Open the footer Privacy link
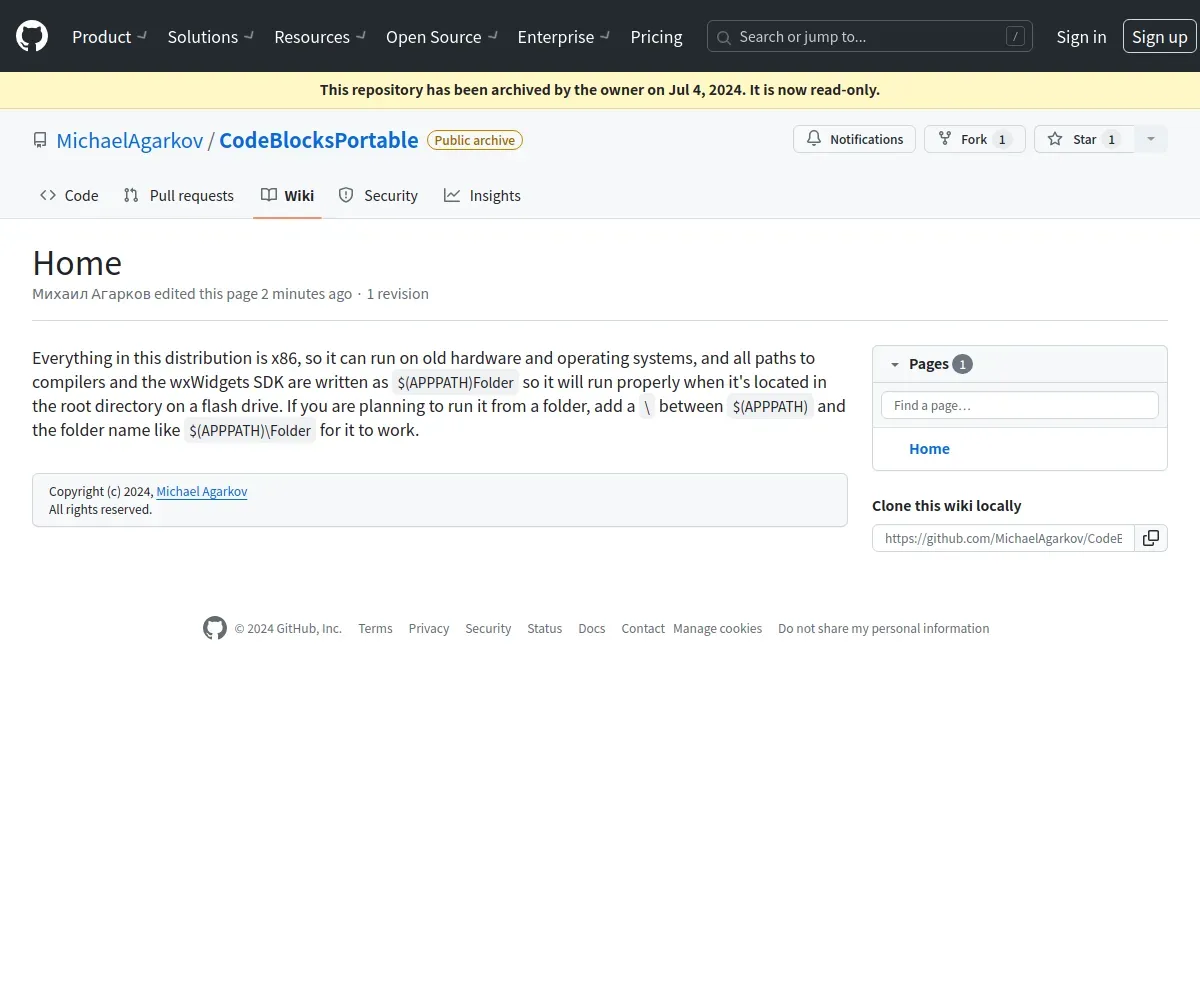Screen dimensions: 1200x1000 (429, 629)
